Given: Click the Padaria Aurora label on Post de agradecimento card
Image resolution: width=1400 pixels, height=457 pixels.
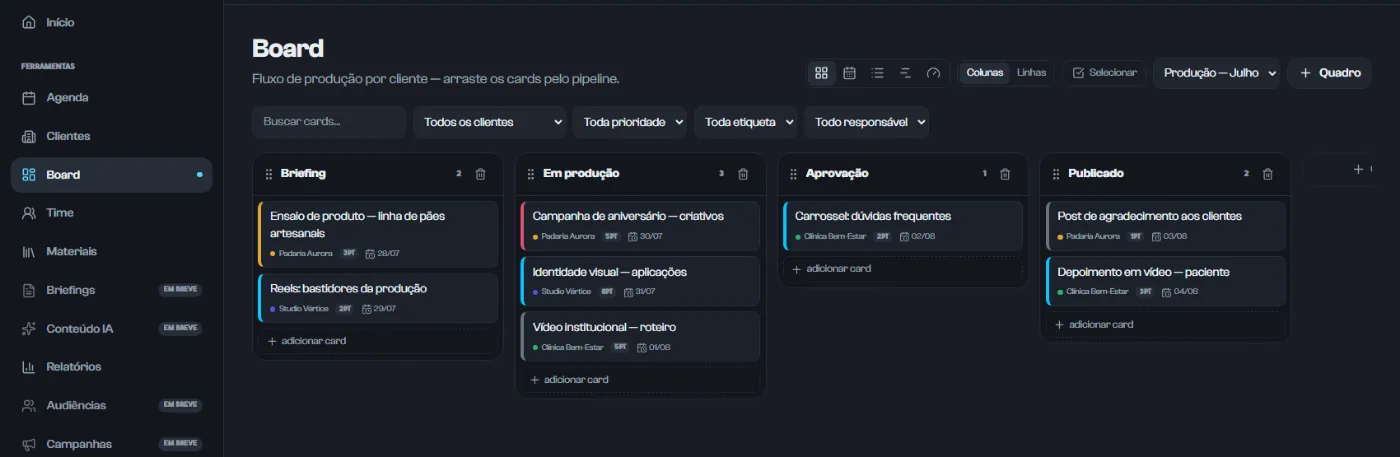Looking at the screenshot, I should (1093, 237).
